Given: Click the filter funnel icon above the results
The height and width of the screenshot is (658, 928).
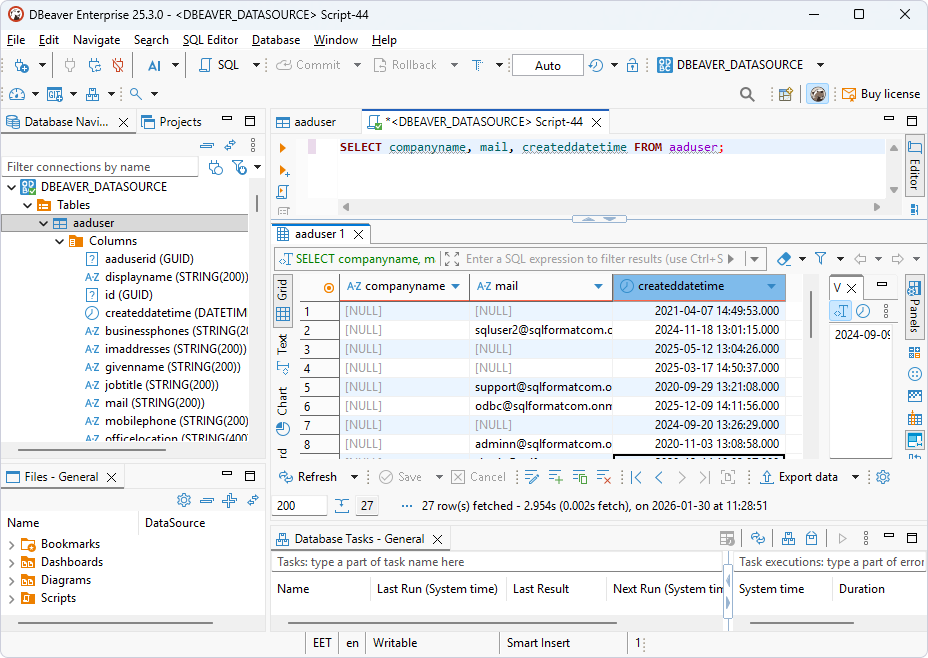Looking at the screenshot, I should tap(820, 258).
